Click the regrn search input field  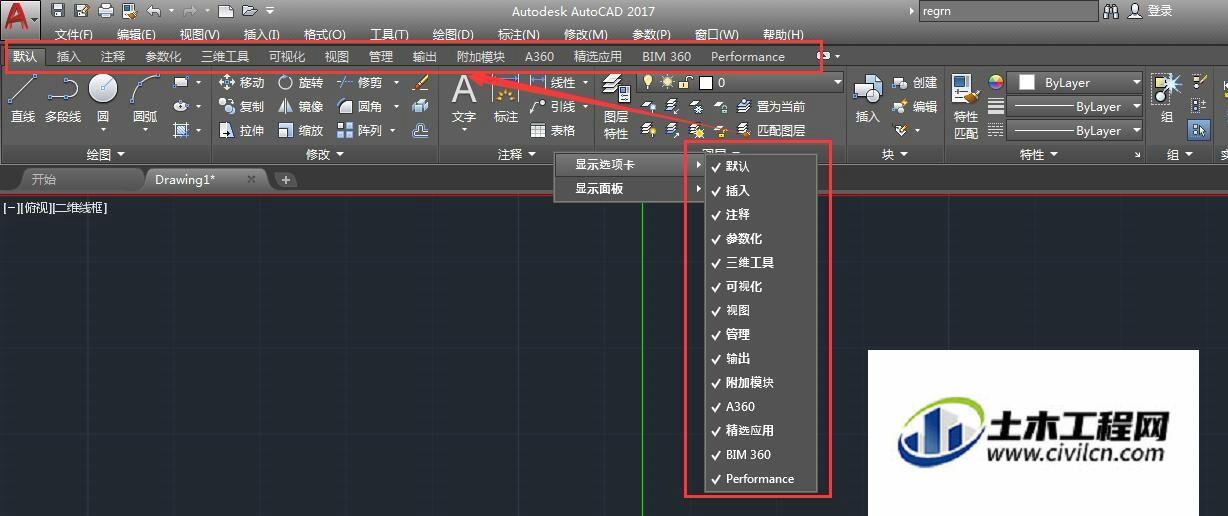(x=1007, y=11)
